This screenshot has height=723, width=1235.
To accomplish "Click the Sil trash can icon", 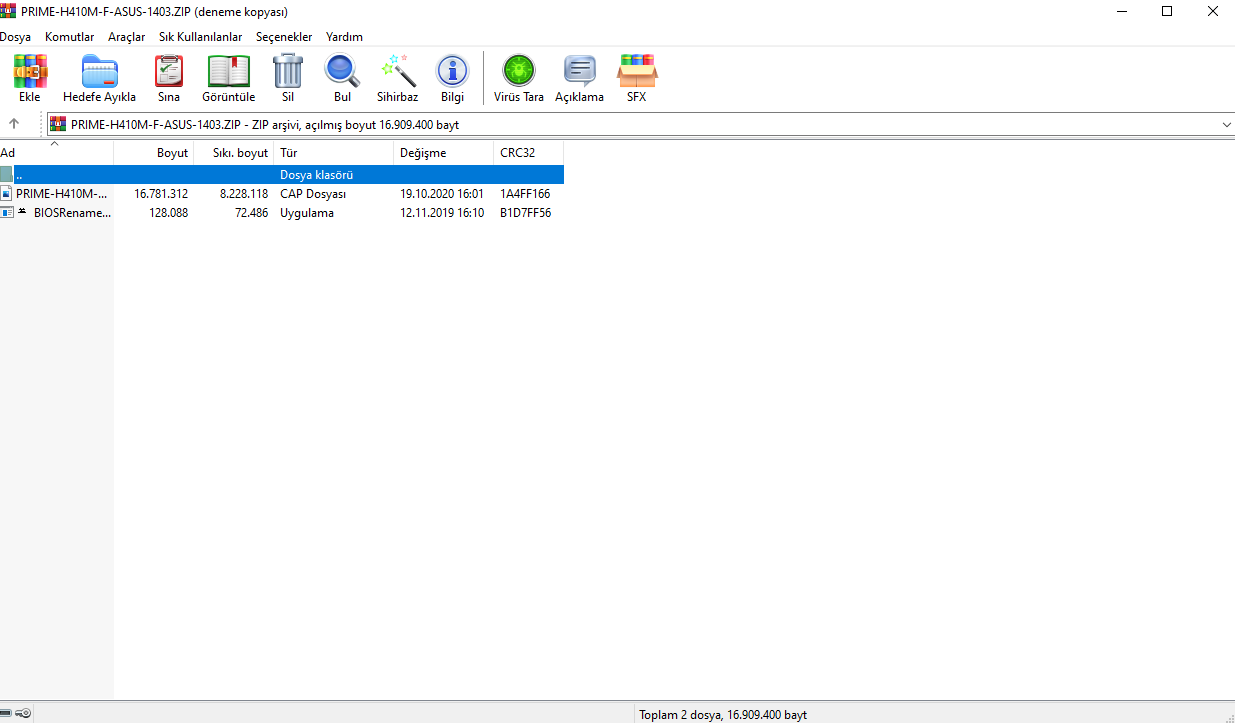I will (288, 72).
